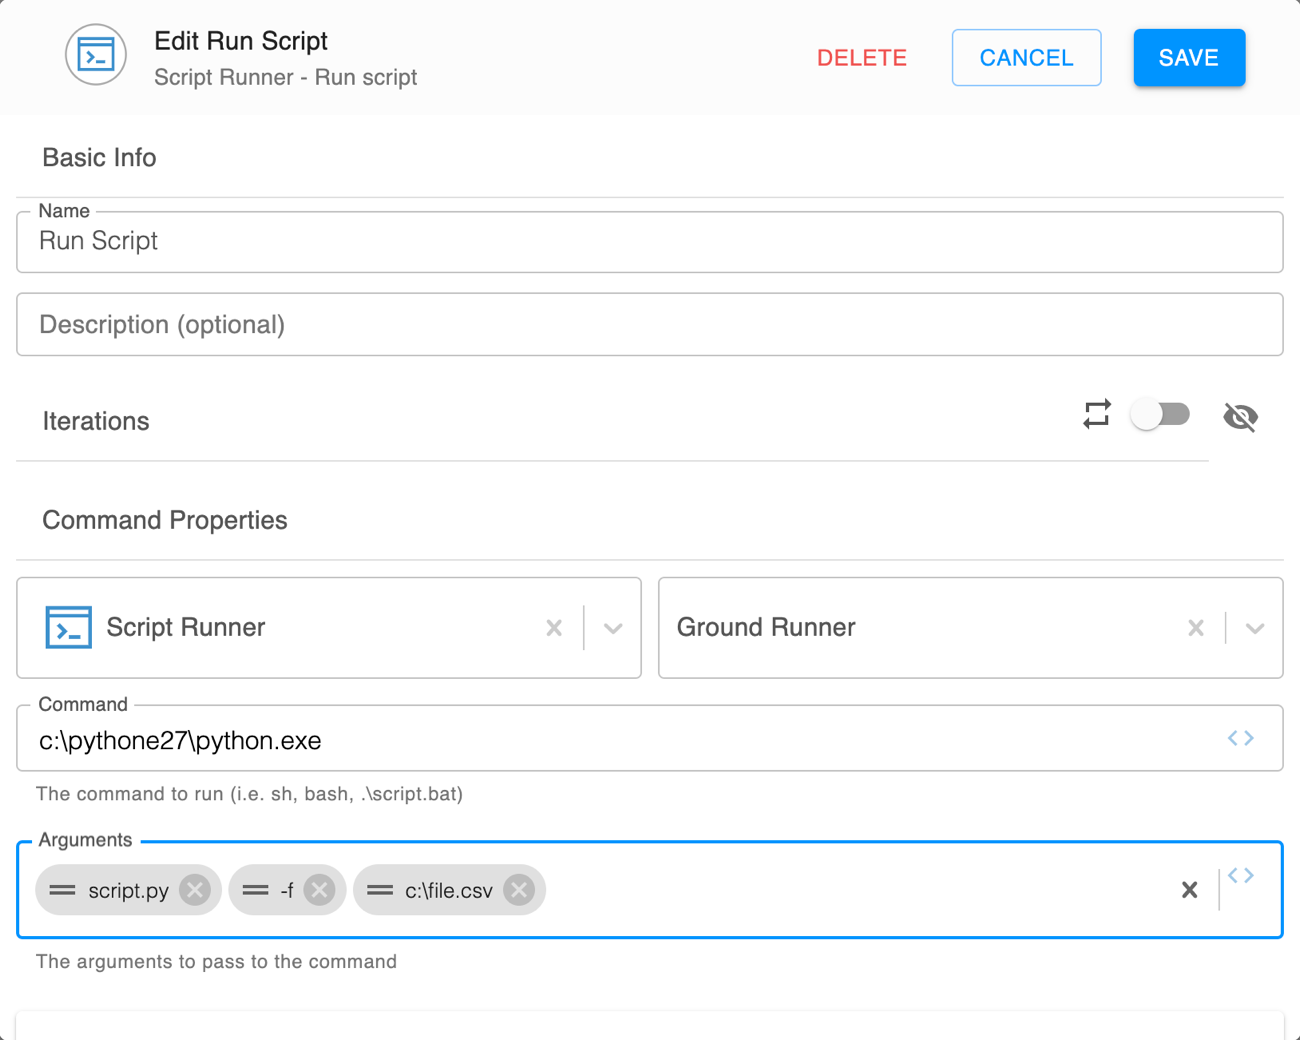
Task: Toggle the hidden eye icon in Iterations
Action: (x=1240, y=416)
